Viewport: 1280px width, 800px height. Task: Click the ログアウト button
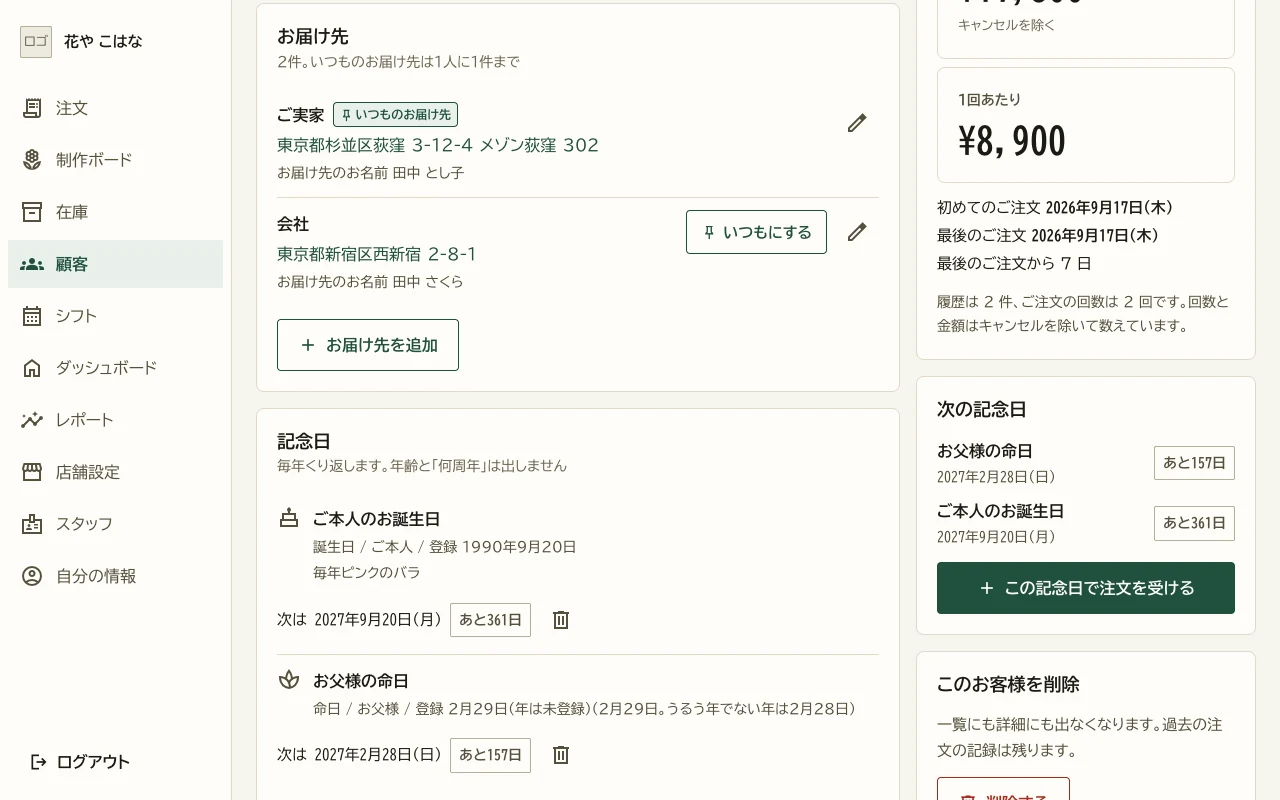tap(81, 762)
